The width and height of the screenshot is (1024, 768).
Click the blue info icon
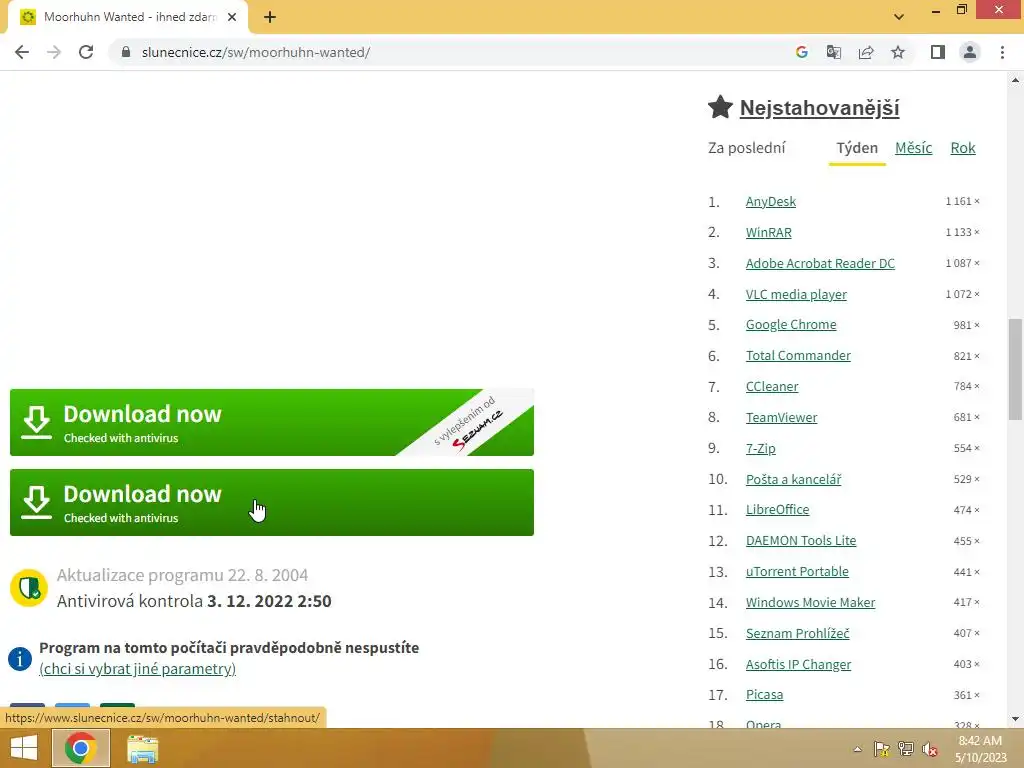click(x=20, y=658)
